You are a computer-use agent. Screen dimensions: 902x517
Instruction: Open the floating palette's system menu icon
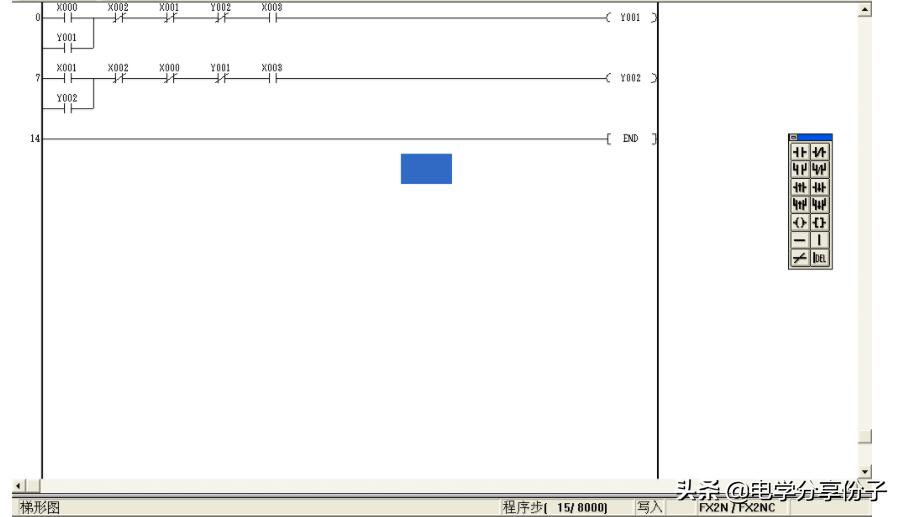(793, 137)
